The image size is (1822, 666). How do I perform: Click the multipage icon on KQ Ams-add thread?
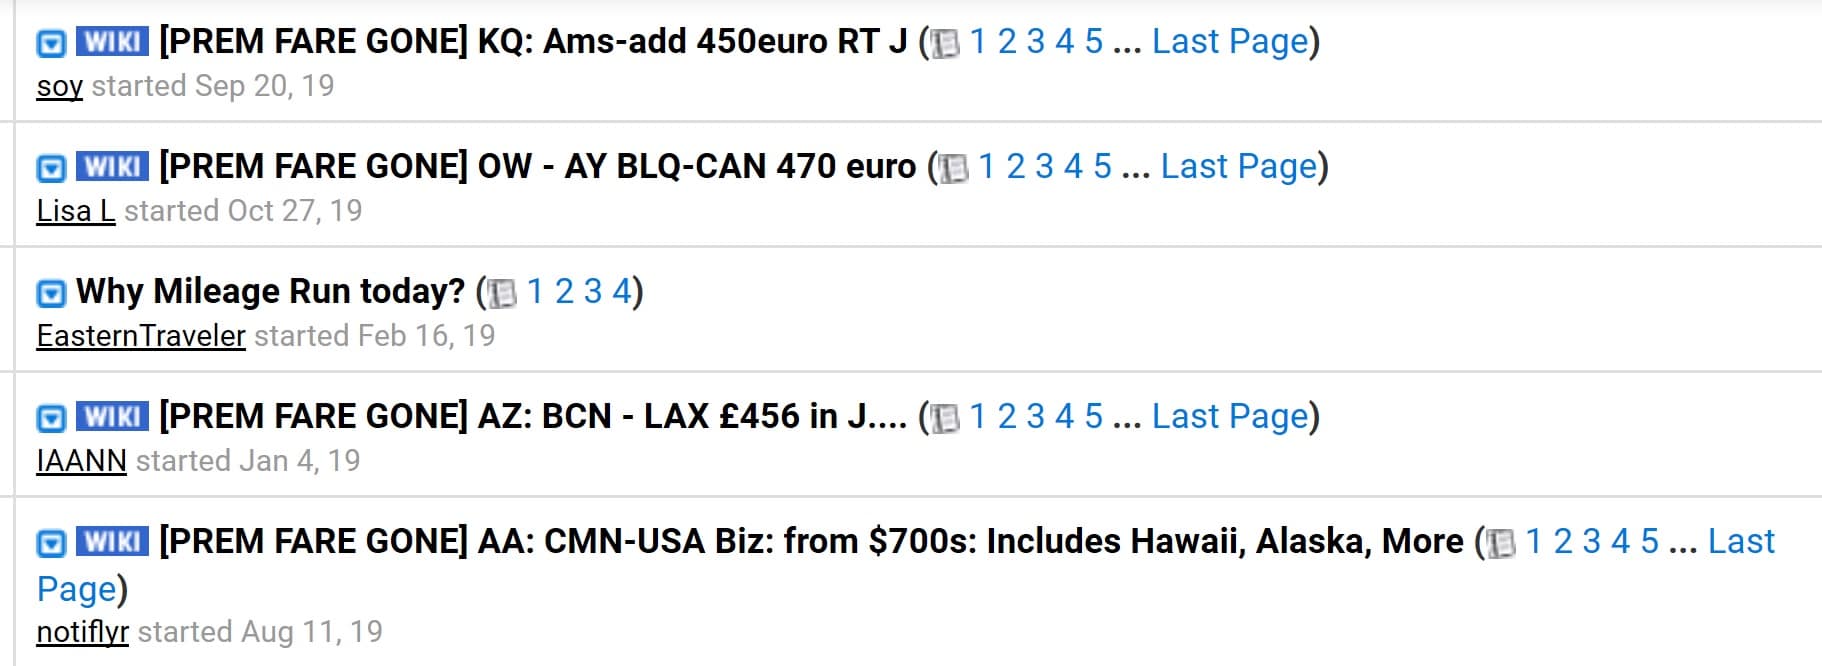(946, 43)
